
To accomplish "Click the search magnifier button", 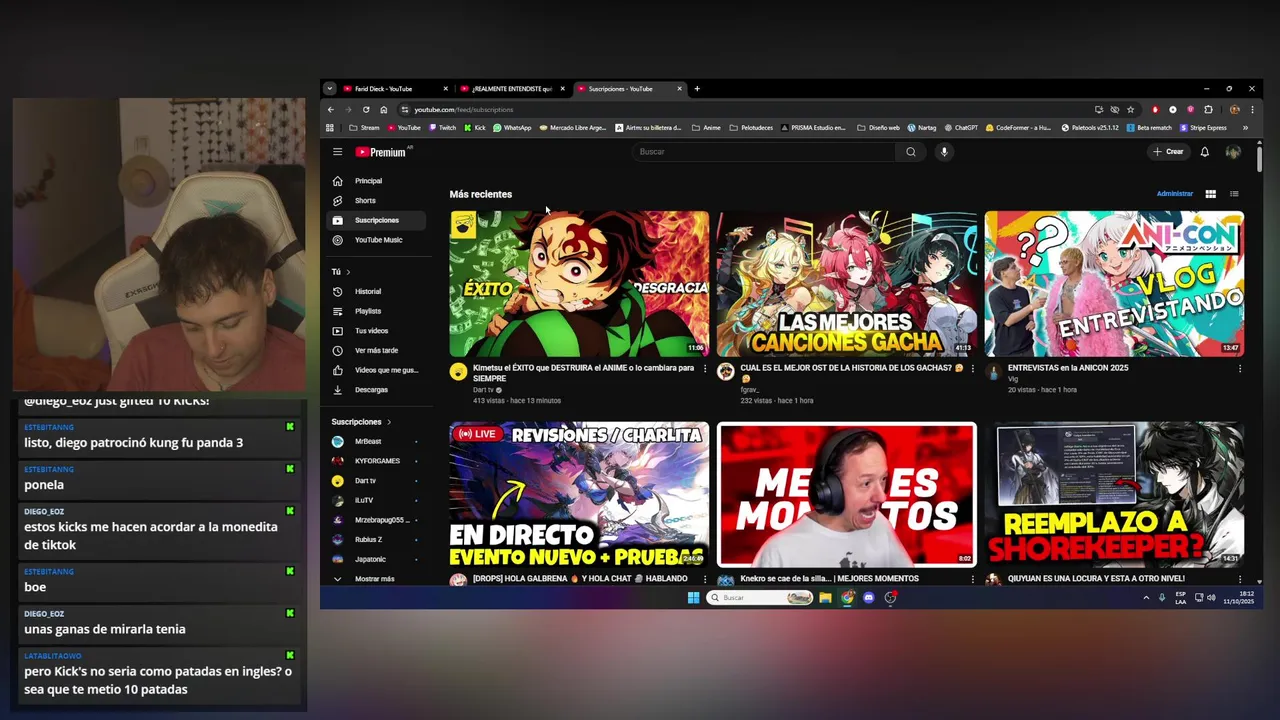I will tap(910, 152).
